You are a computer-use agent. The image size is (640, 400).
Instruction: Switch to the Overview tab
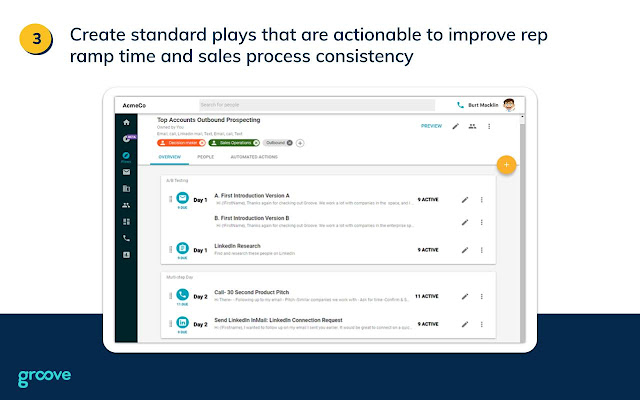(169, 157)
